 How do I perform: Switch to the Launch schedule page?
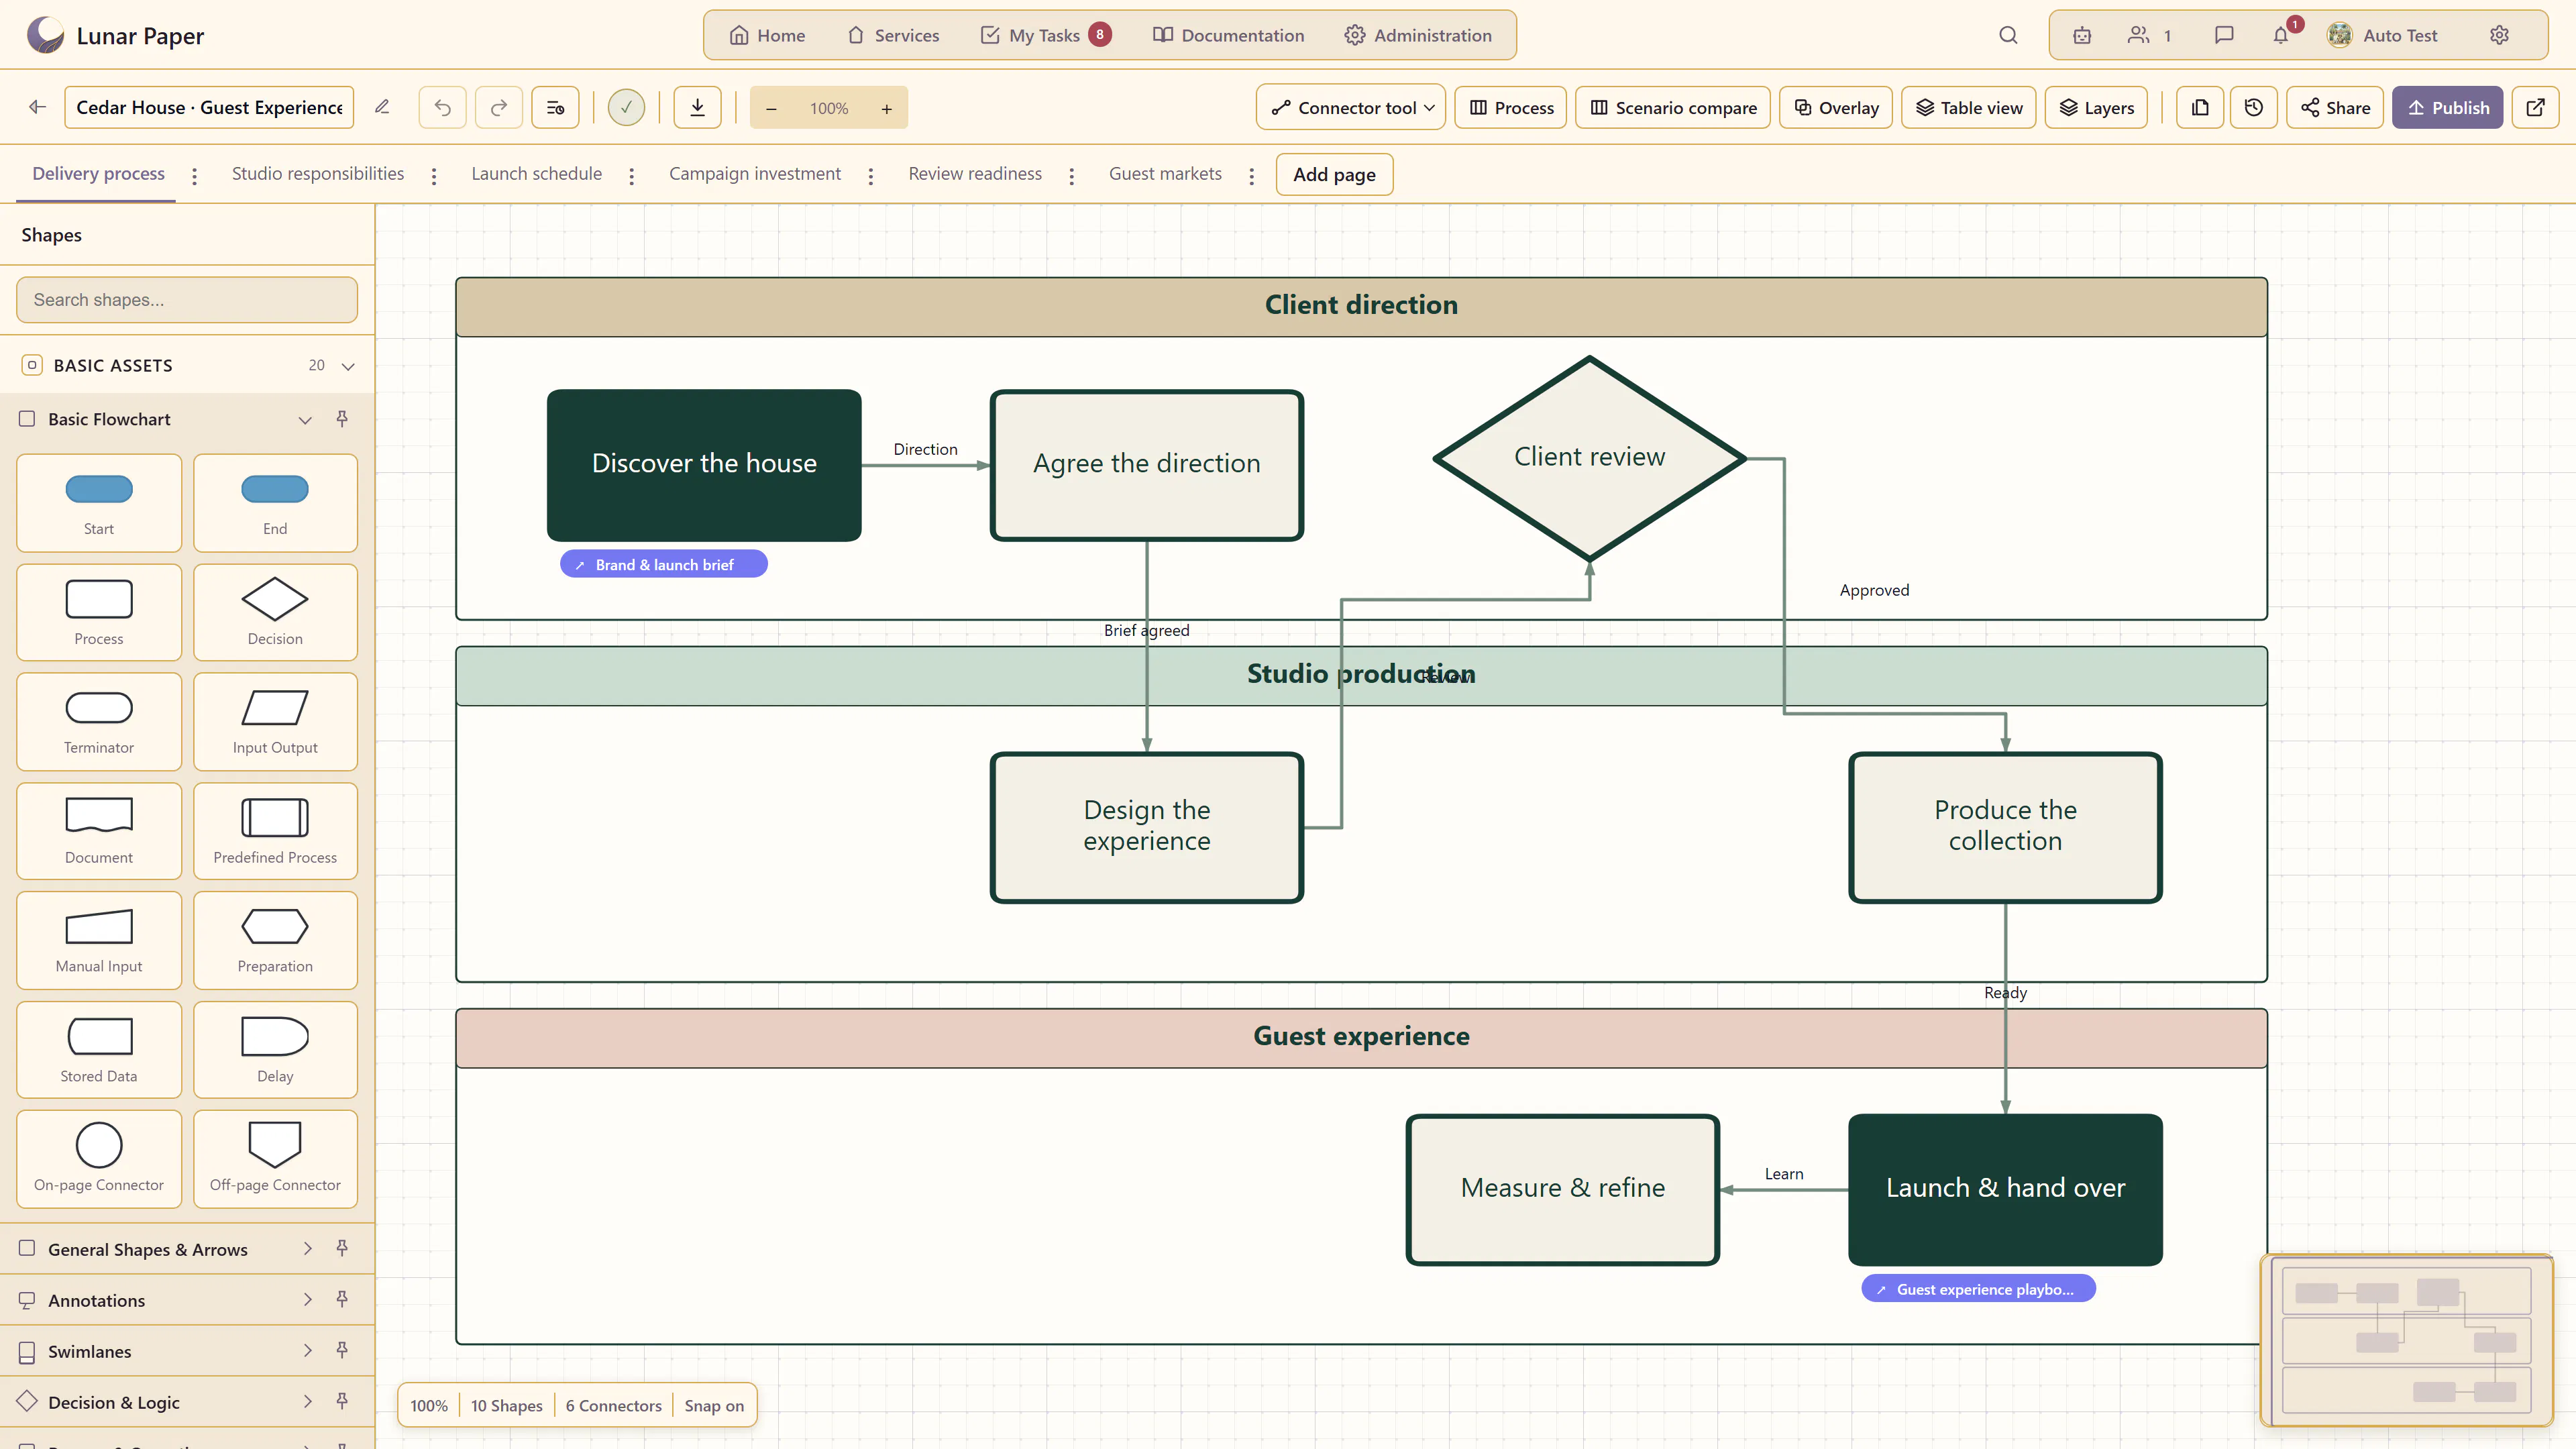click(x=536, y=174)
